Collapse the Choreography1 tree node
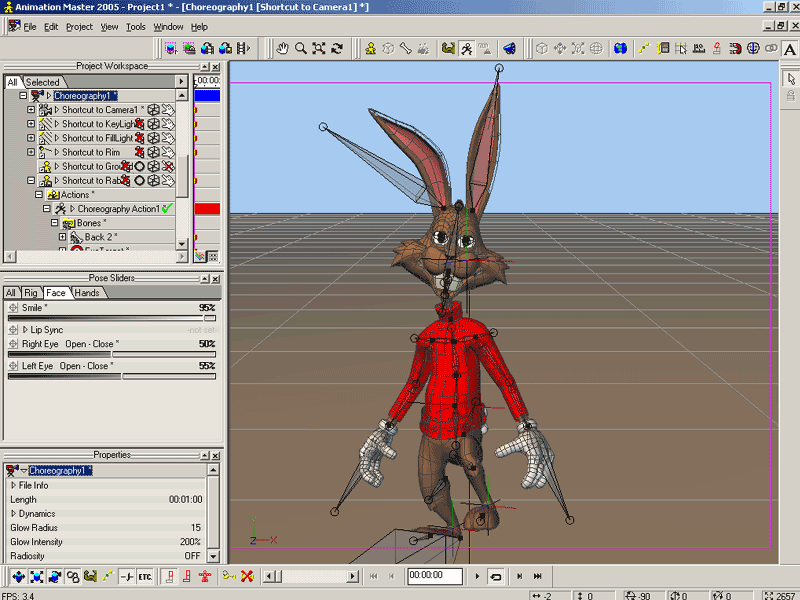Image resolution: width=800 pixels, height=600 pixels. pos(23,95)
